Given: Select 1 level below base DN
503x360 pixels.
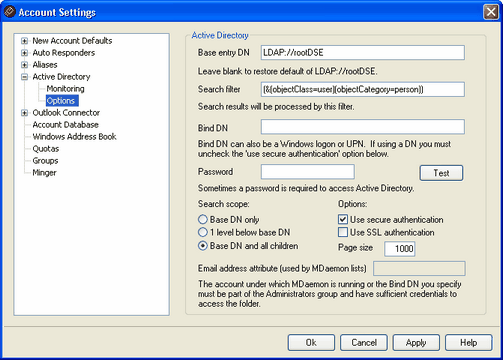Looking at the screenshot, I should [203, 232].
